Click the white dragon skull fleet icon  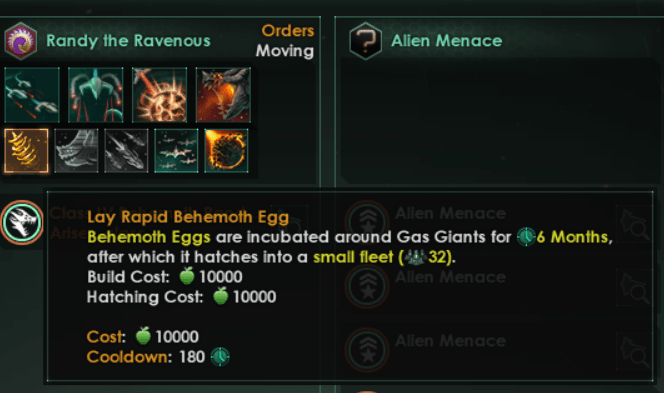22,222
